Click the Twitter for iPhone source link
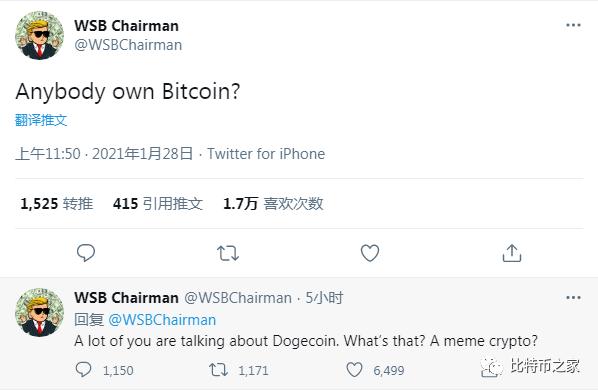The width and height of the screenshot is (598, 391). pyautogui.click(x=266, y=154)
